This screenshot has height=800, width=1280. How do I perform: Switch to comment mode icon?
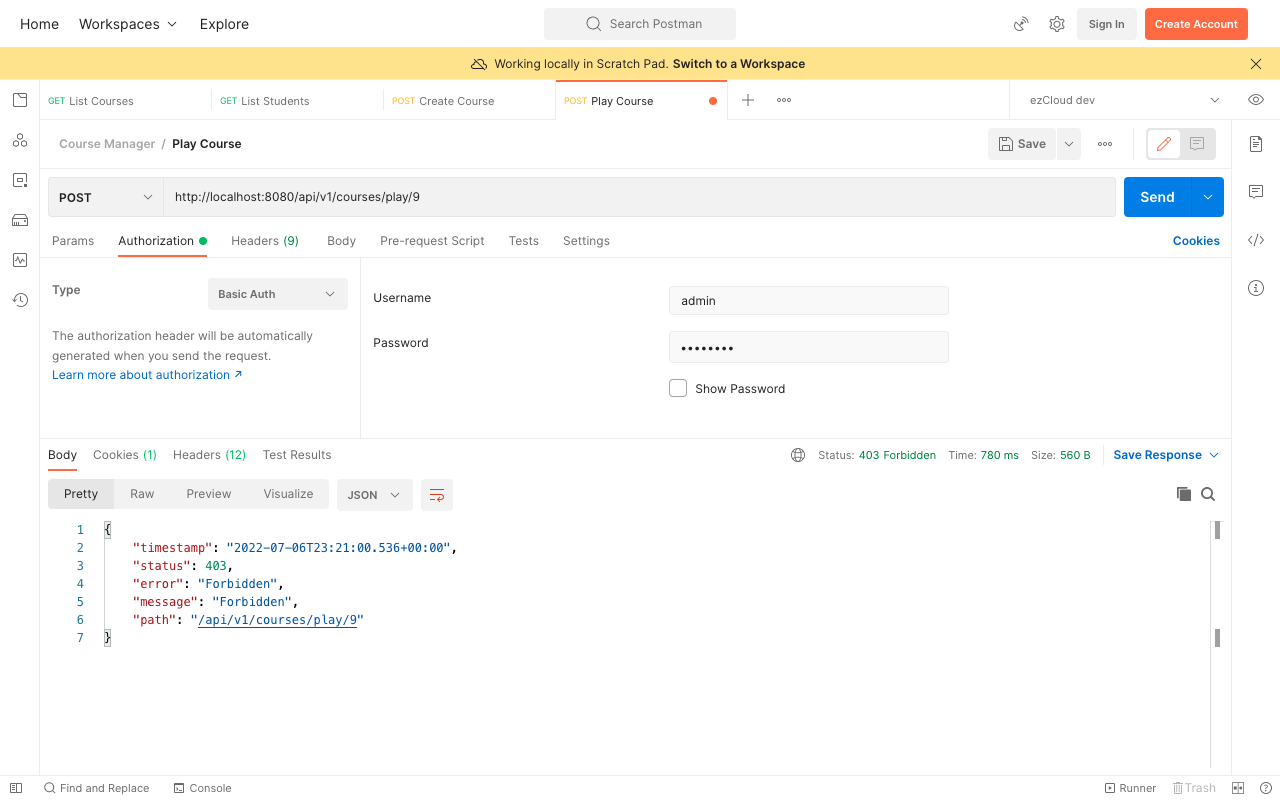point(1197,144)
